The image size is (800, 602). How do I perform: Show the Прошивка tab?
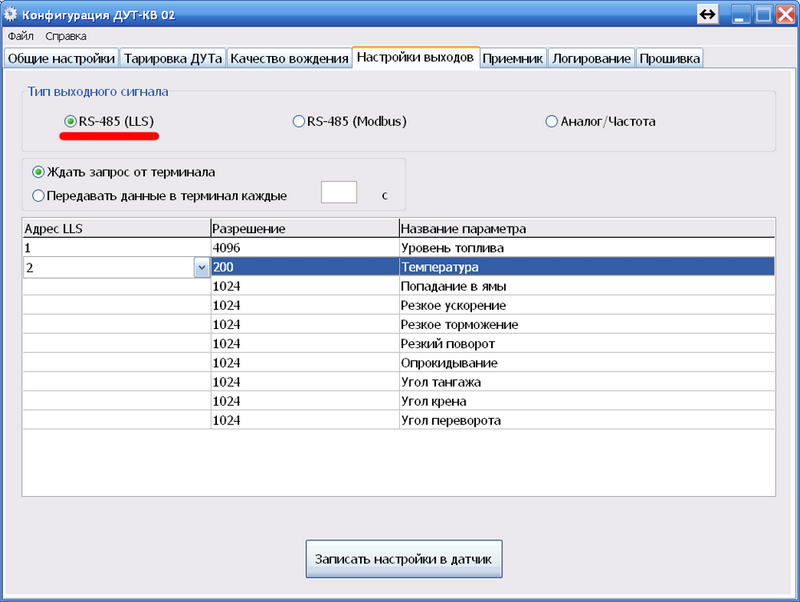click(669, 58)
